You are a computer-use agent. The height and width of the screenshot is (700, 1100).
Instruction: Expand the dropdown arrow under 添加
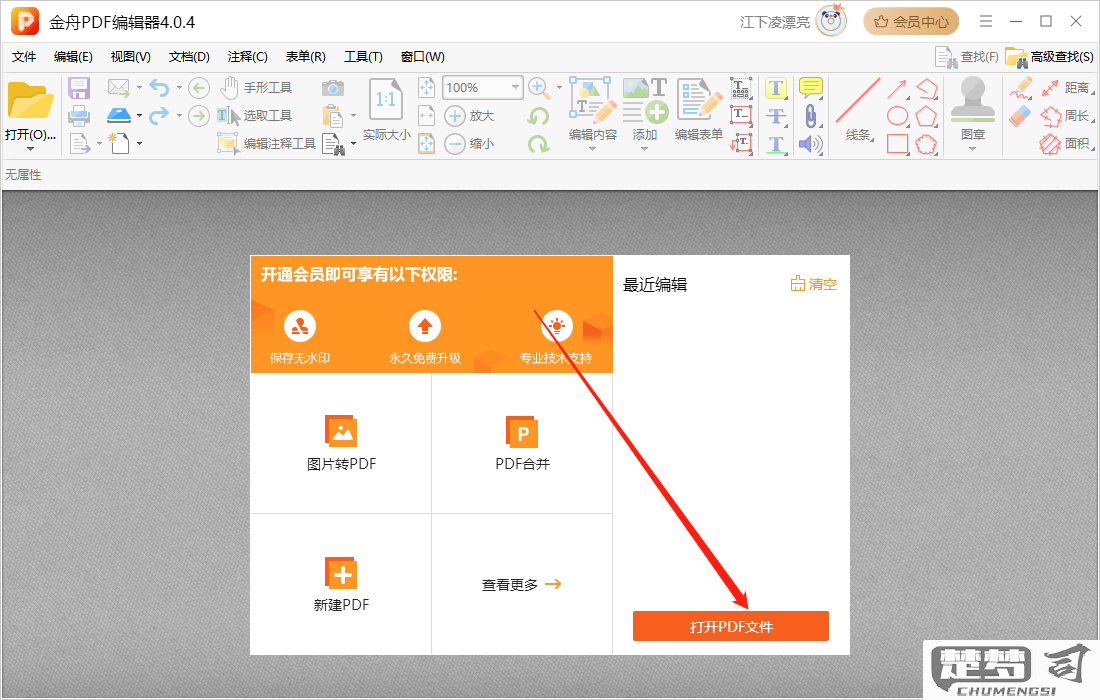[645, 149]
